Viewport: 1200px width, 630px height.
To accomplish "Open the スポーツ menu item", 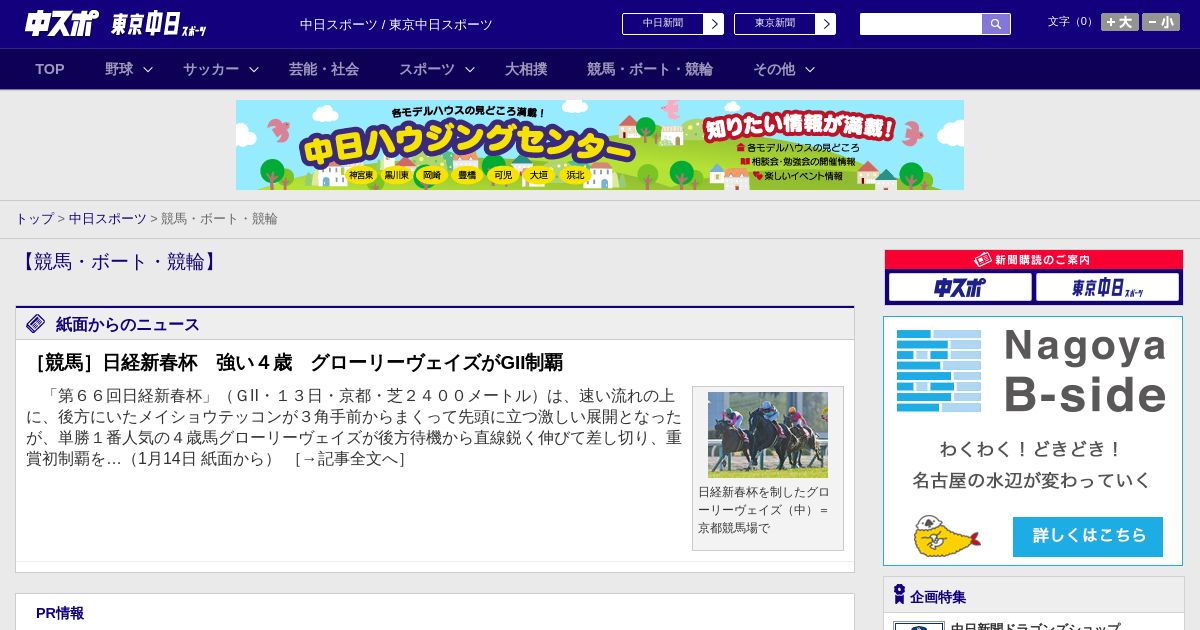I will [427, 69].
